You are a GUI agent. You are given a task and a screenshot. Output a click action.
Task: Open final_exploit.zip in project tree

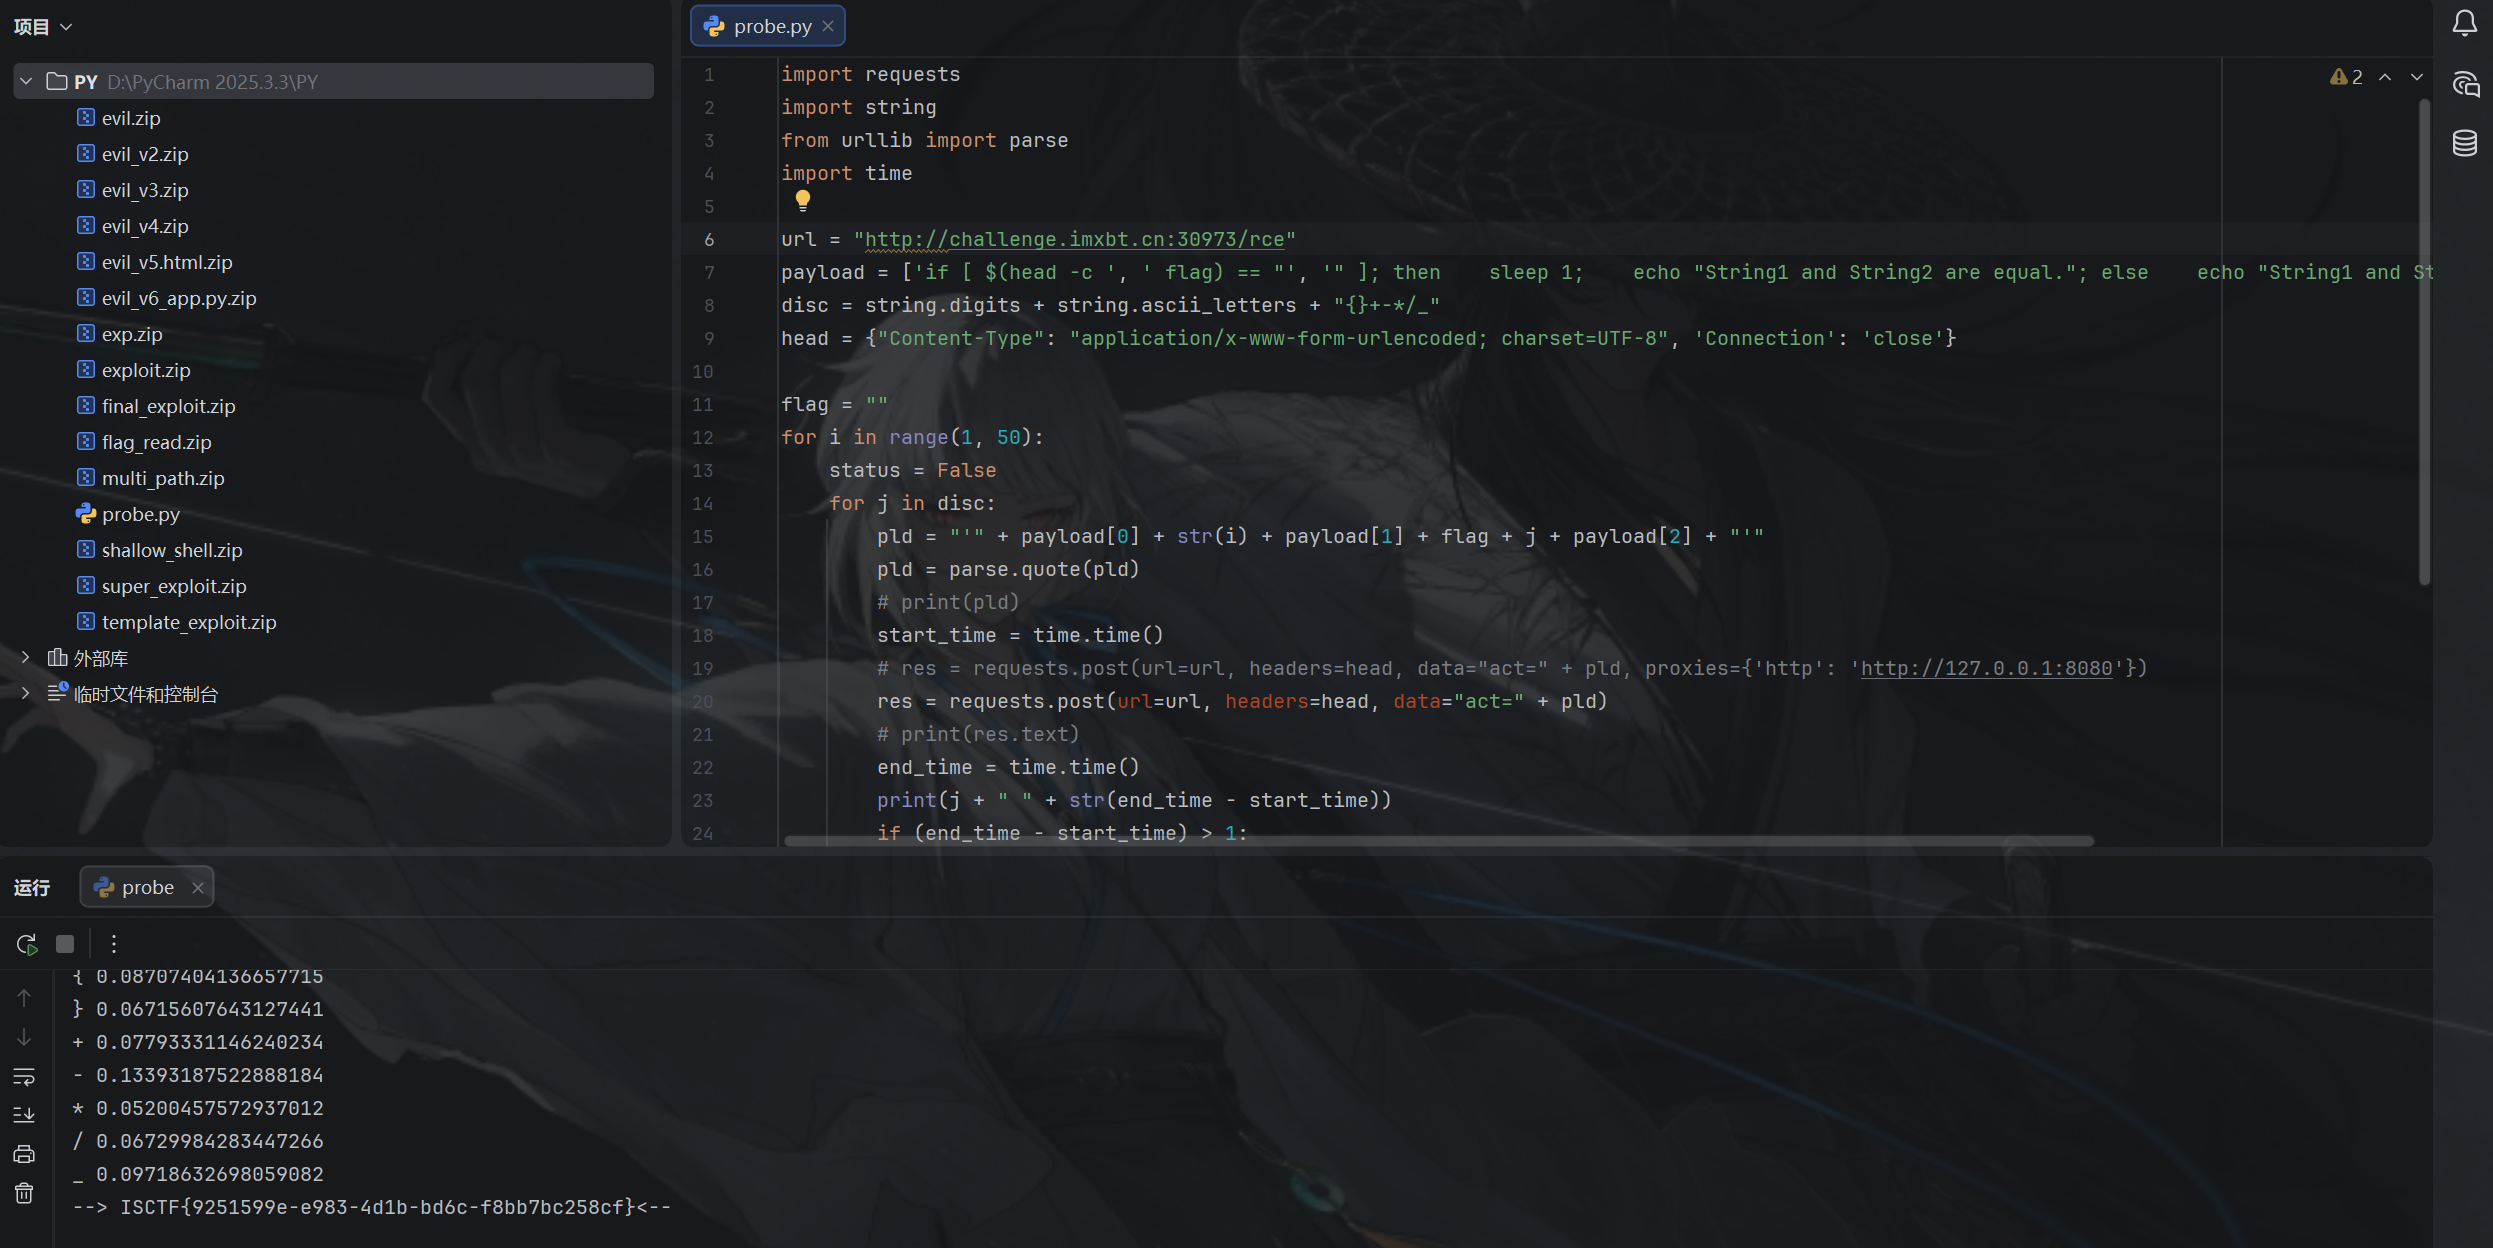point(168,406)
